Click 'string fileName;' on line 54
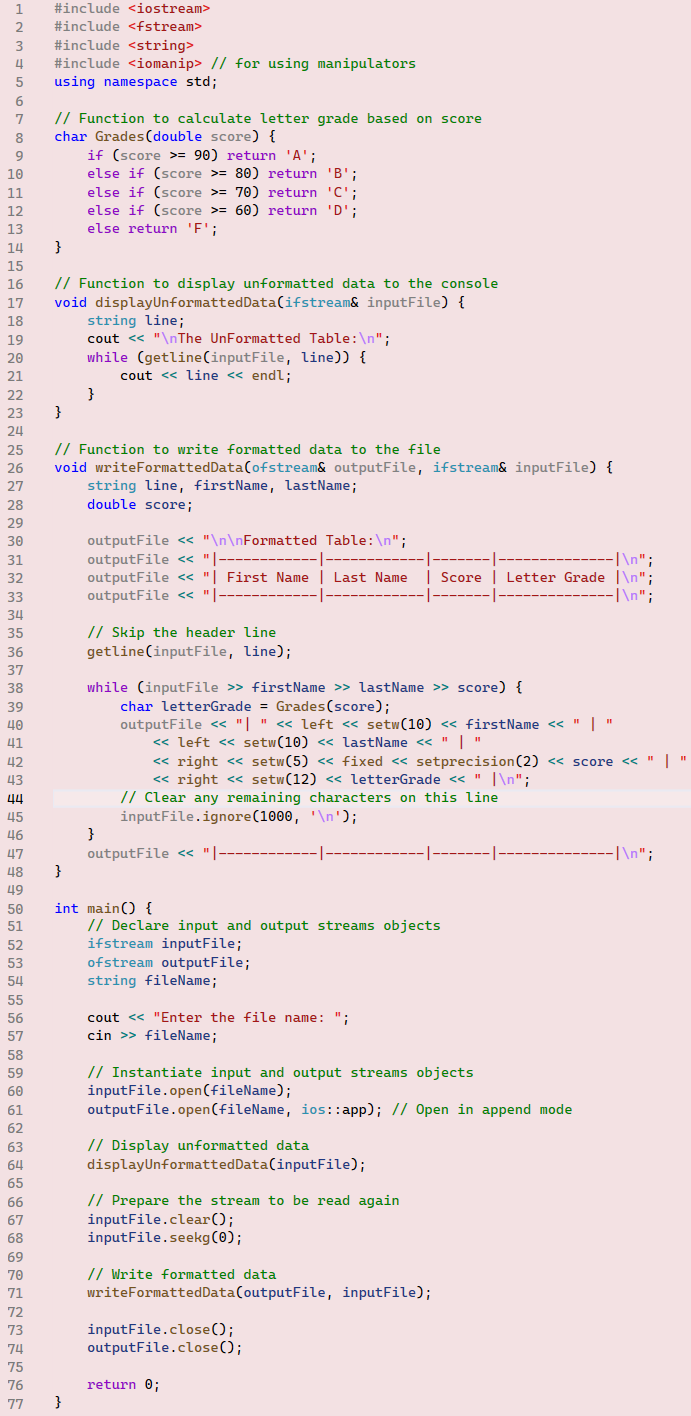691x1416 pixels. pyautogui.click(x=152, y=981)
